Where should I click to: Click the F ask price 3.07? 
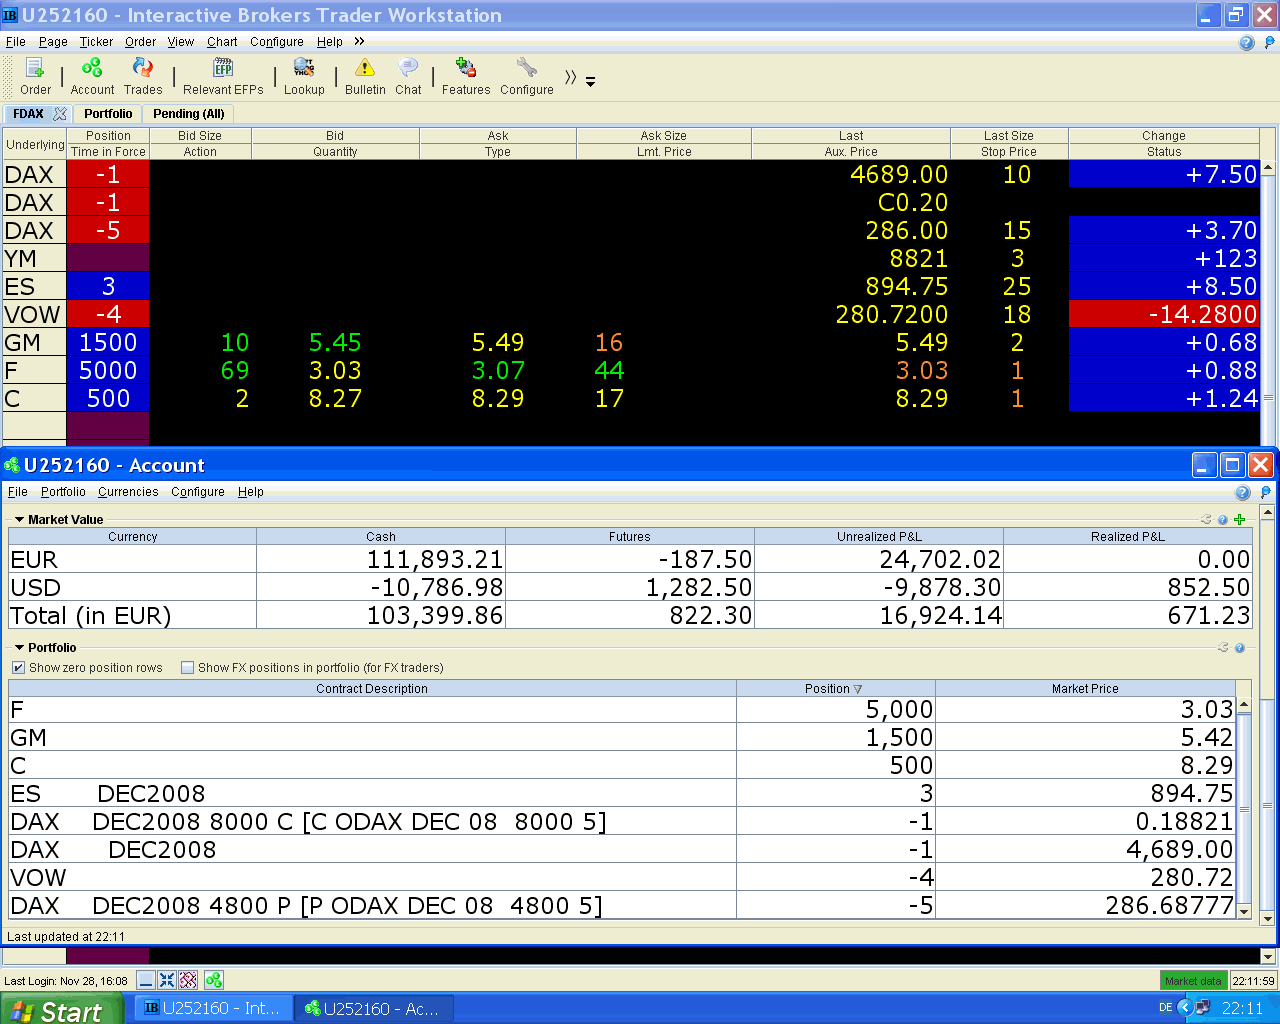(x=498, y=370)
